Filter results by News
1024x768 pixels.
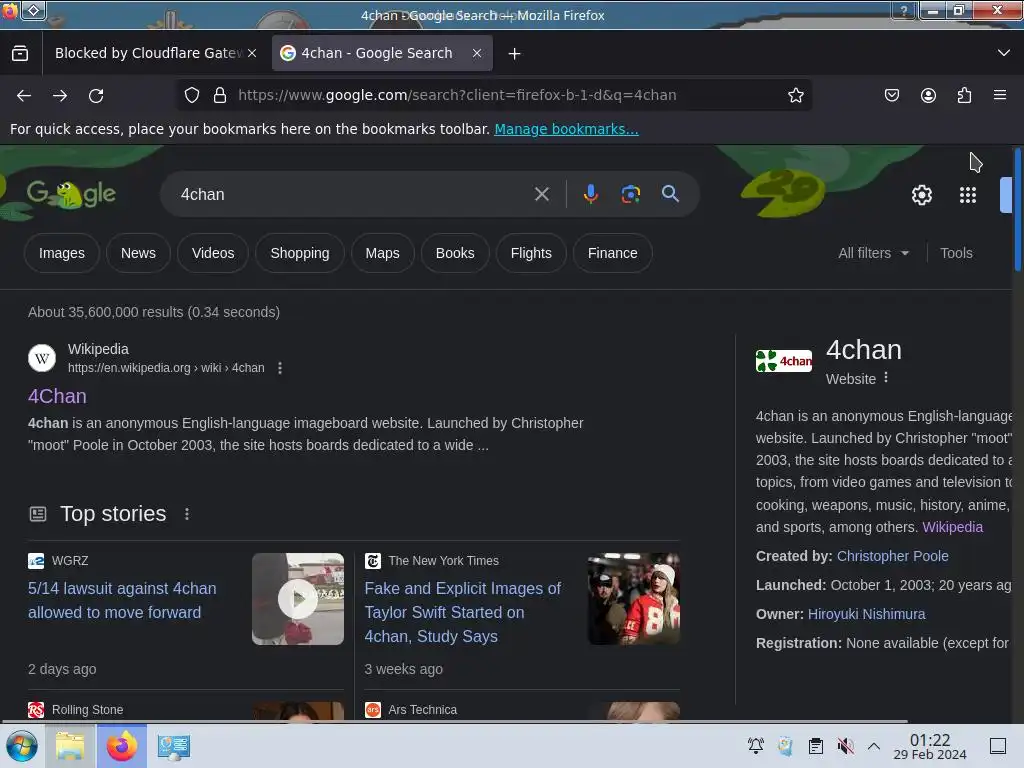138,253
